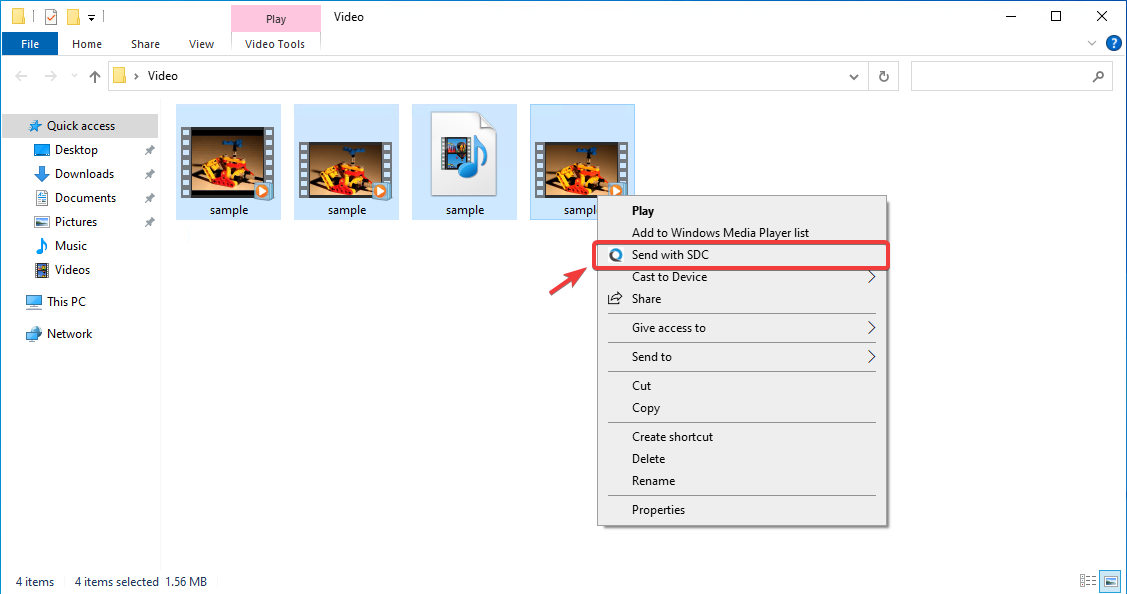The height and width of the screenshot is (594, 1127).
Task: Unpin Downloads from Quick access
Action: pos(148,173)
